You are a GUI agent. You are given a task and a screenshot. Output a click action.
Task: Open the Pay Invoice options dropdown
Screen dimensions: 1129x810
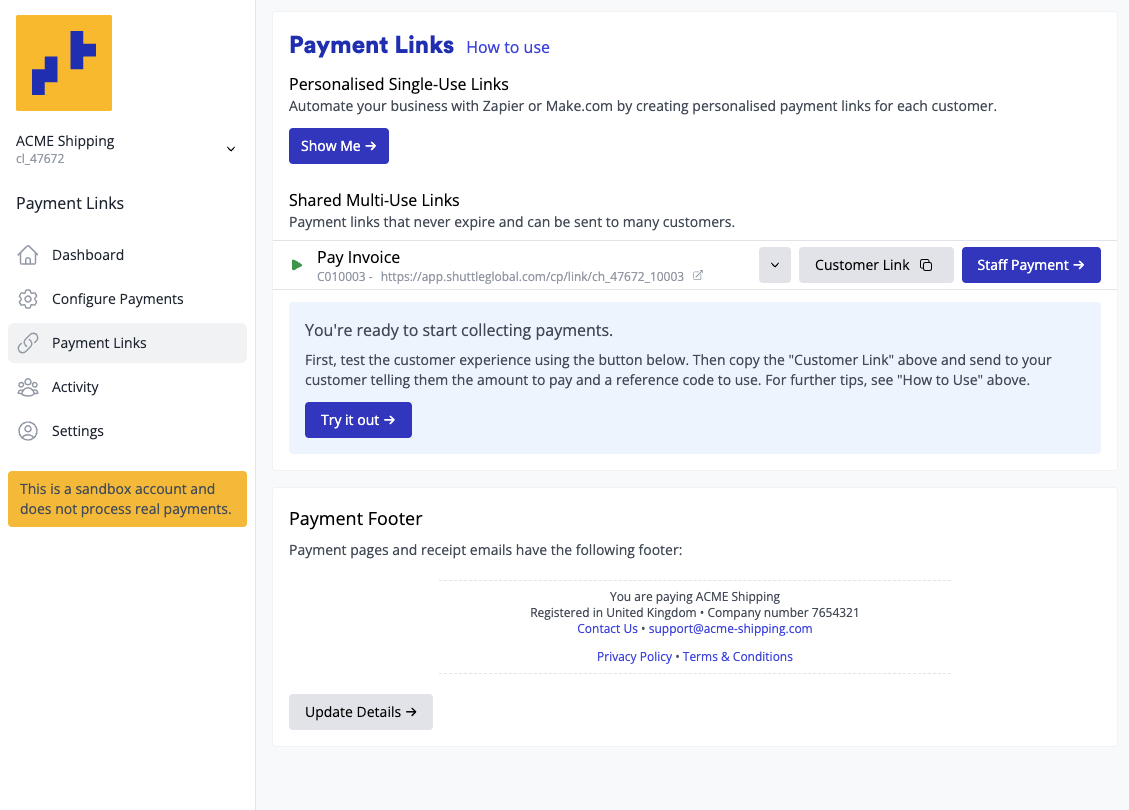click(x=775, y=265)
